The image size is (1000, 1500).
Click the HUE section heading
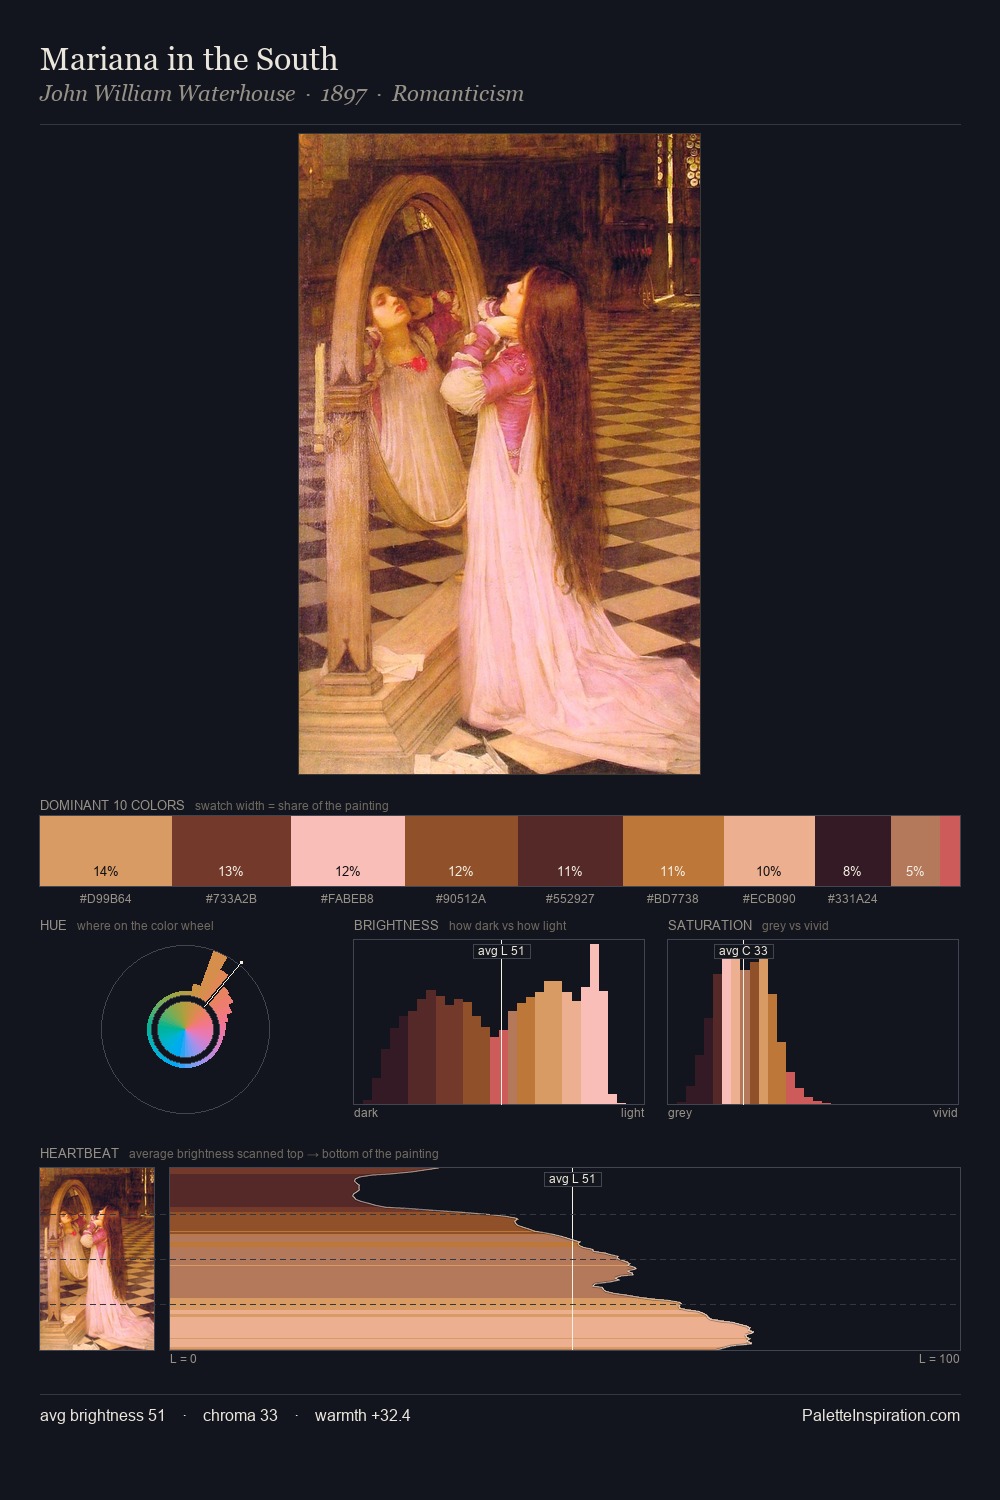(x=53, y=925)
